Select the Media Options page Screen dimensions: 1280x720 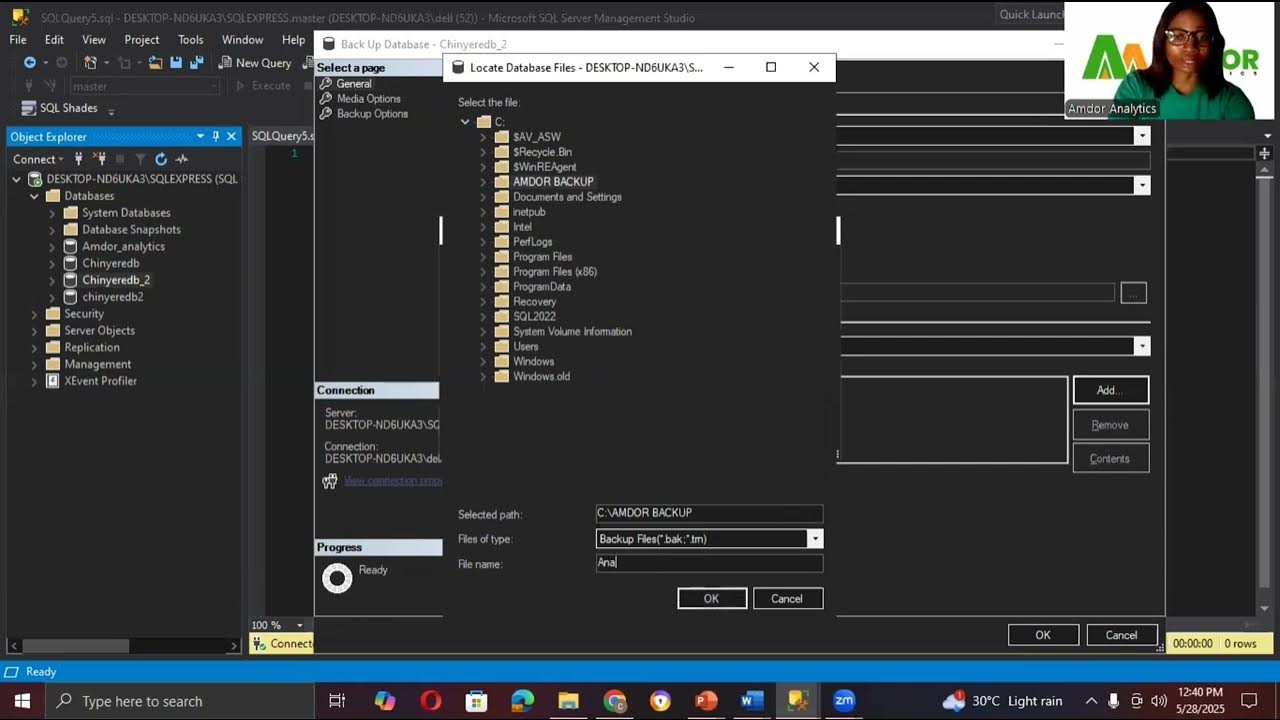[x=368, y=99]
